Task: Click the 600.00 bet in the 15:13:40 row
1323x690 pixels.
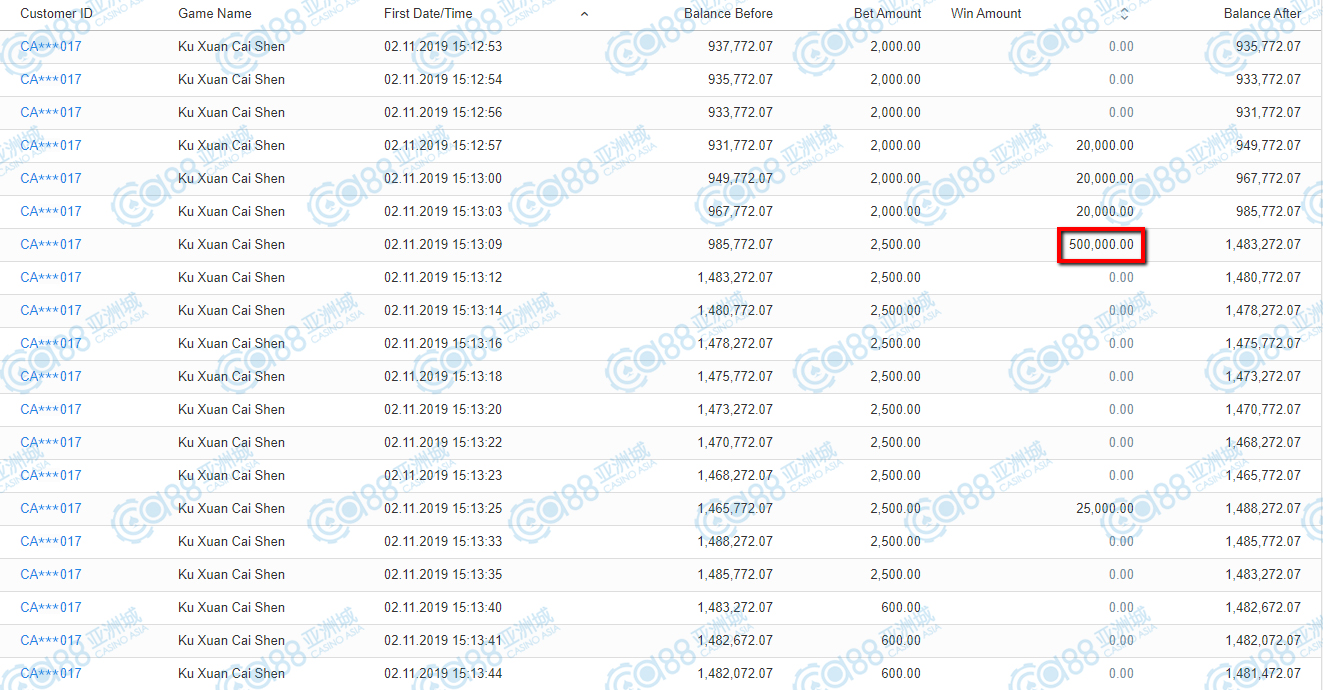Action: tap(901, 607)
